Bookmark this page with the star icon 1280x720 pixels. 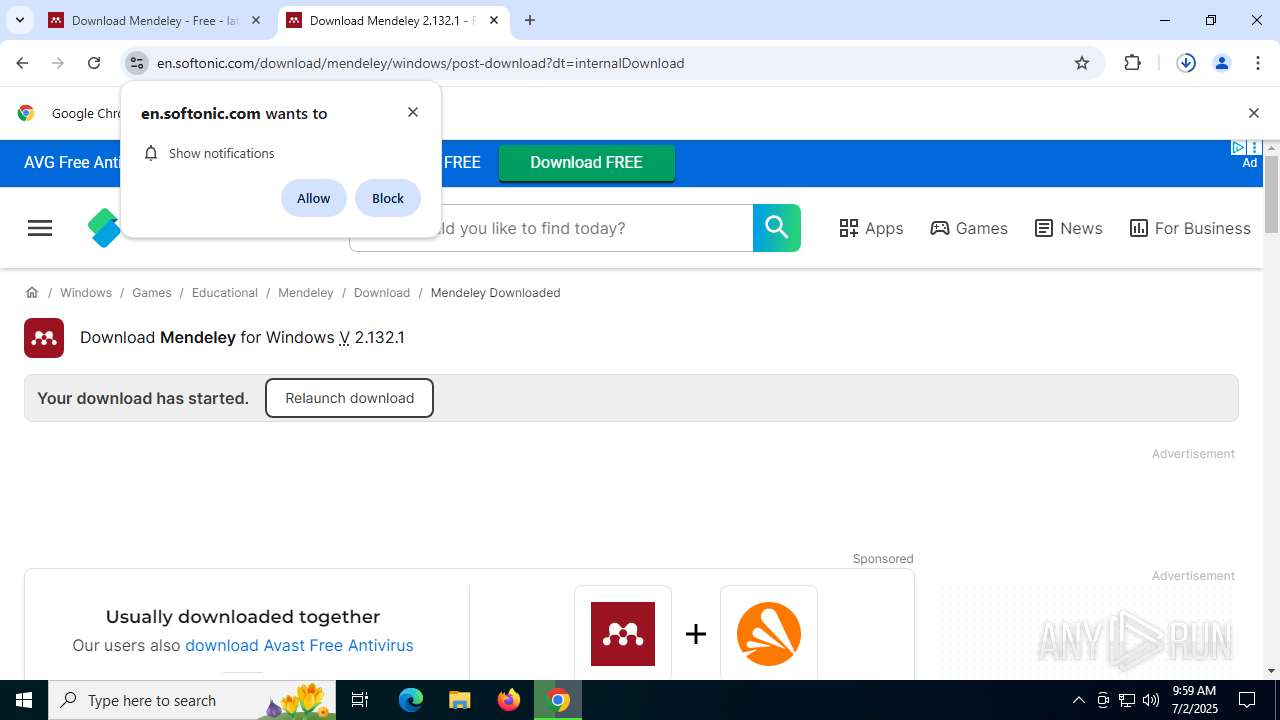(x=1082, y=63)
